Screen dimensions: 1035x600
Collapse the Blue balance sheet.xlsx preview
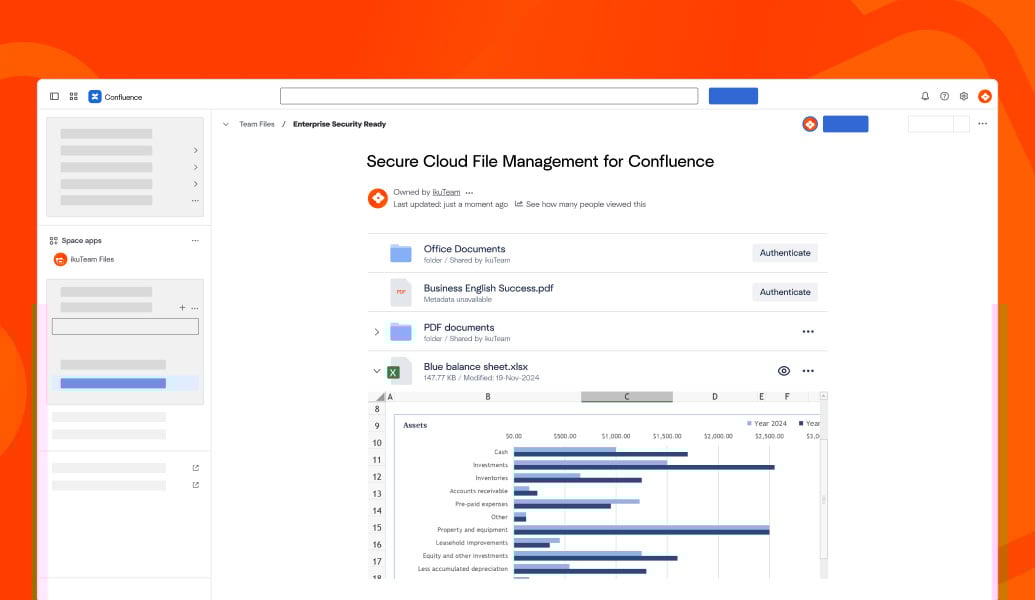[x=377, y=371]
